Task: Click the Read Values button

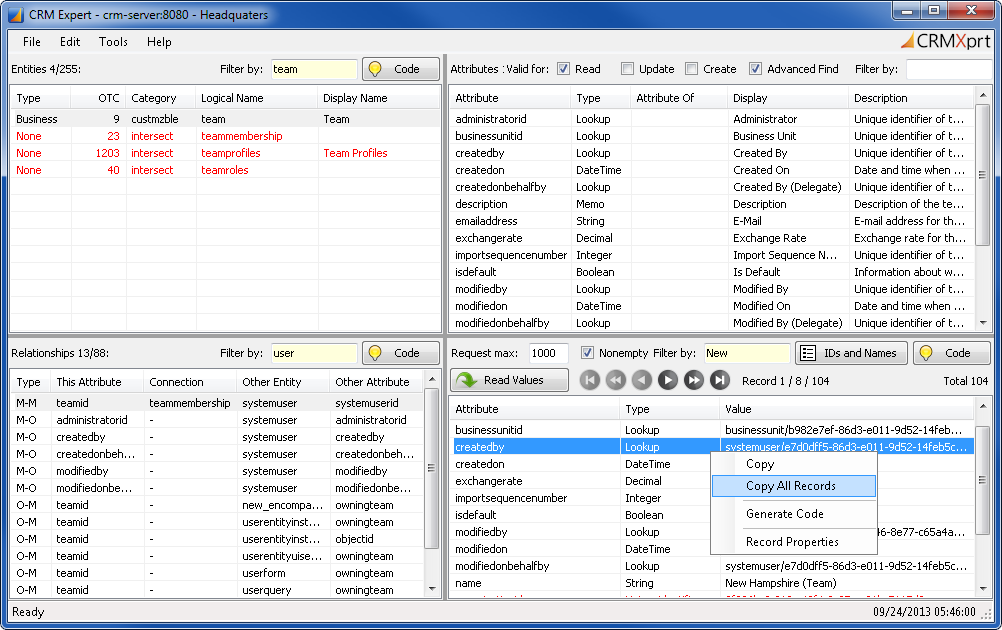Action: click(509, 380)
